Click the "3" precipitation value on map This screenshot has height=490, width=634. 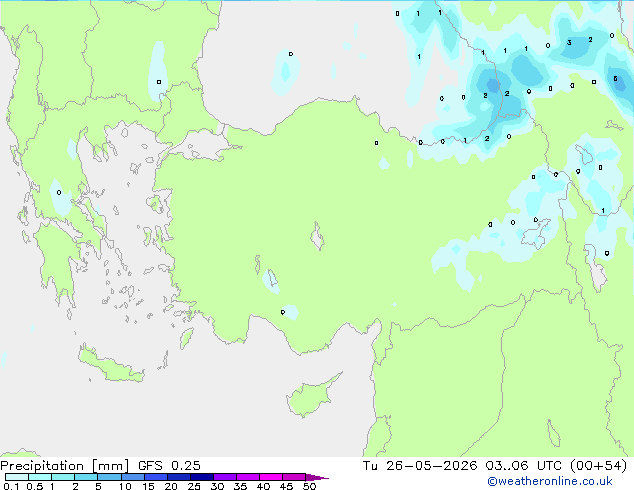click(x=569, y=42)
